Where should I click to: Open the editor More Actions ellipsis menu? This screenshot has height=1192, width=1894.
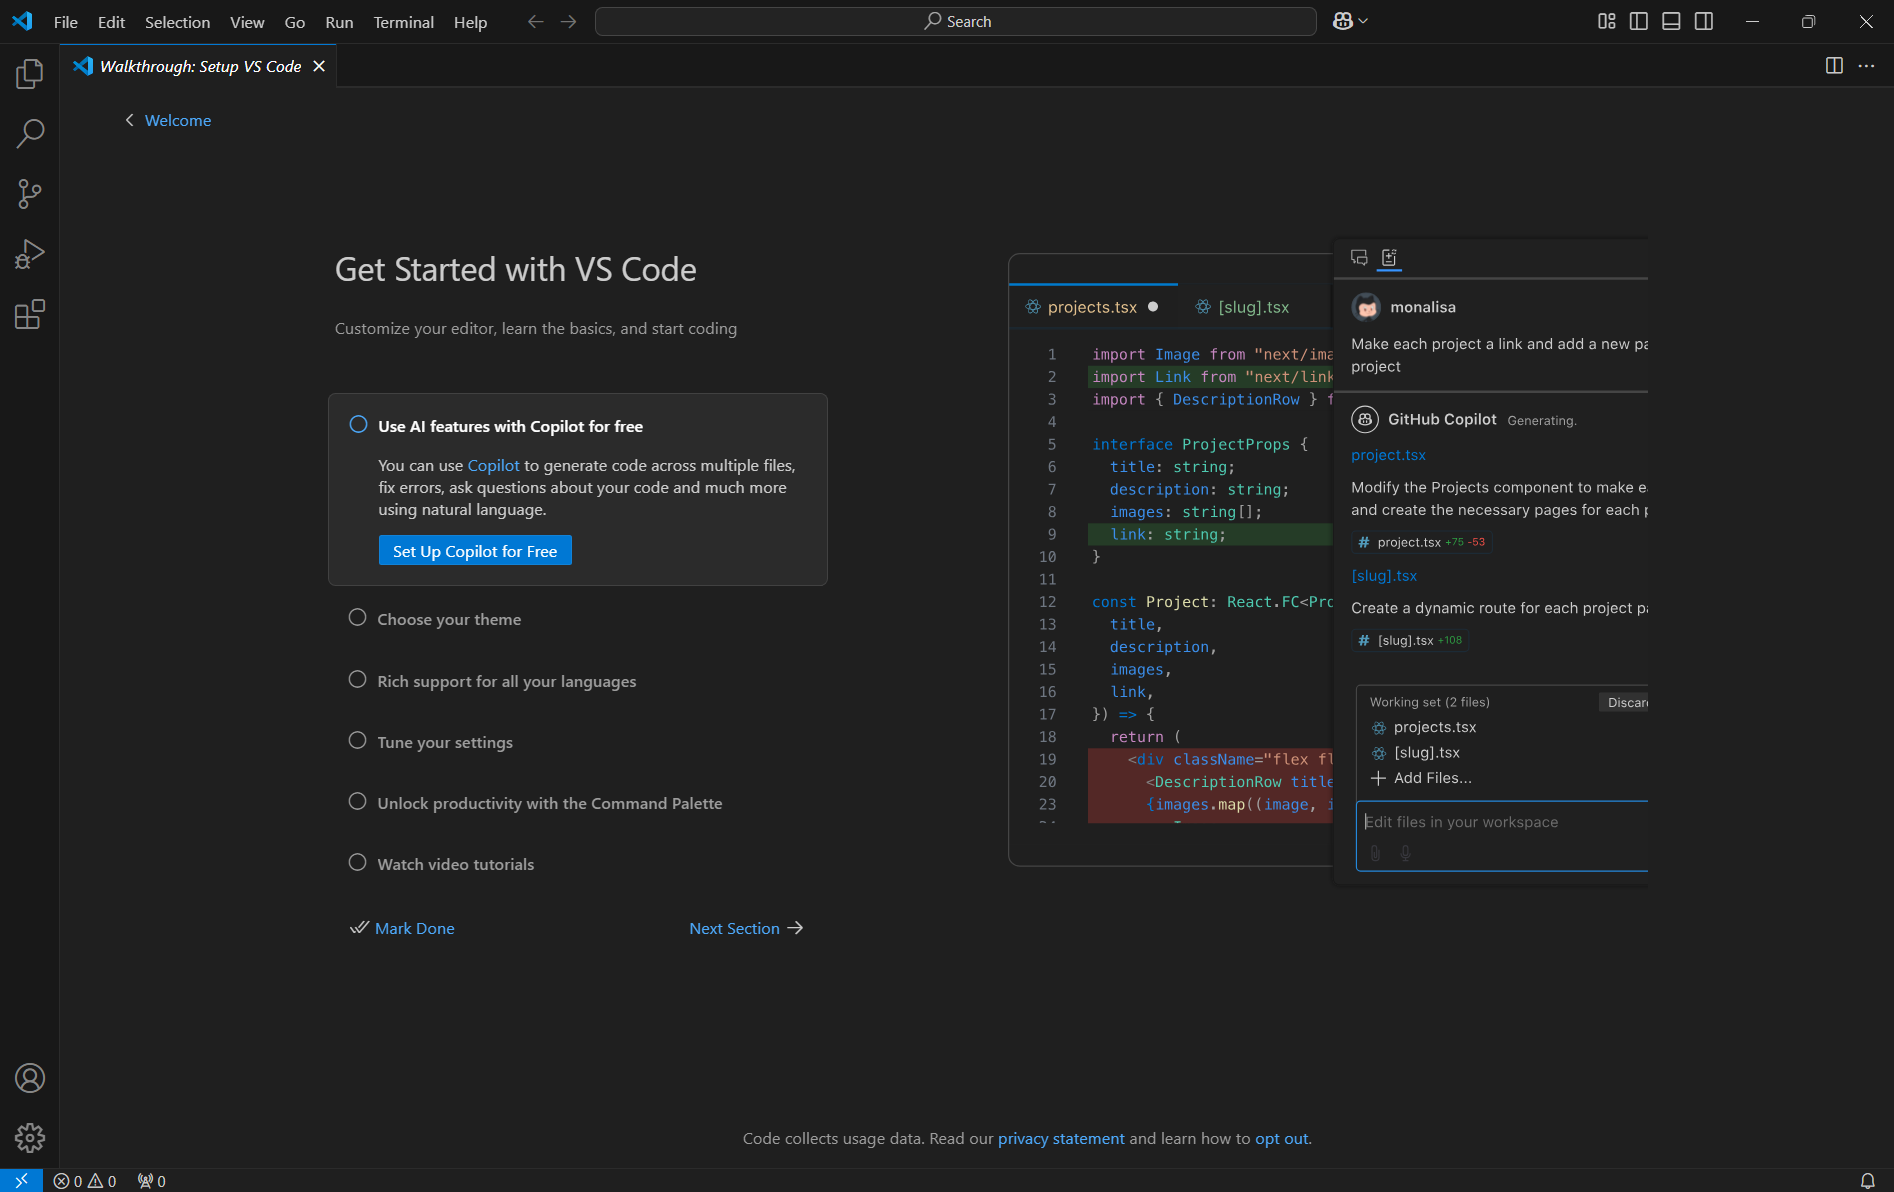tap(1866, 66)
